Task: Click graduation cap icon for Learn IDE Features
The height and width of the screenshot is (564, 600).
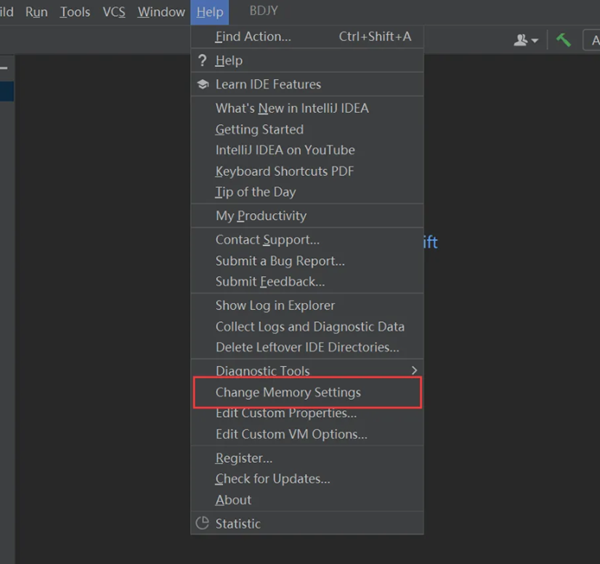Action: [202, 85]
